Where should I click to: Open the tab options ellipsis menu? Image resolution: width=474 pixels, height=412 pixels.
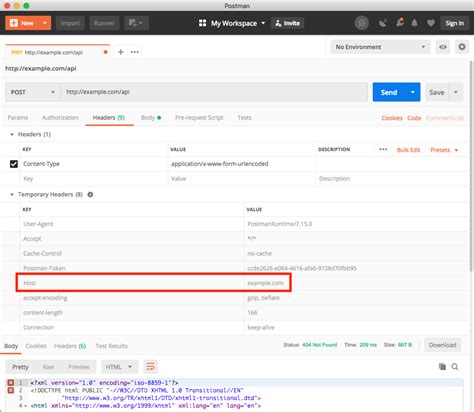click(x=135, y=52)
